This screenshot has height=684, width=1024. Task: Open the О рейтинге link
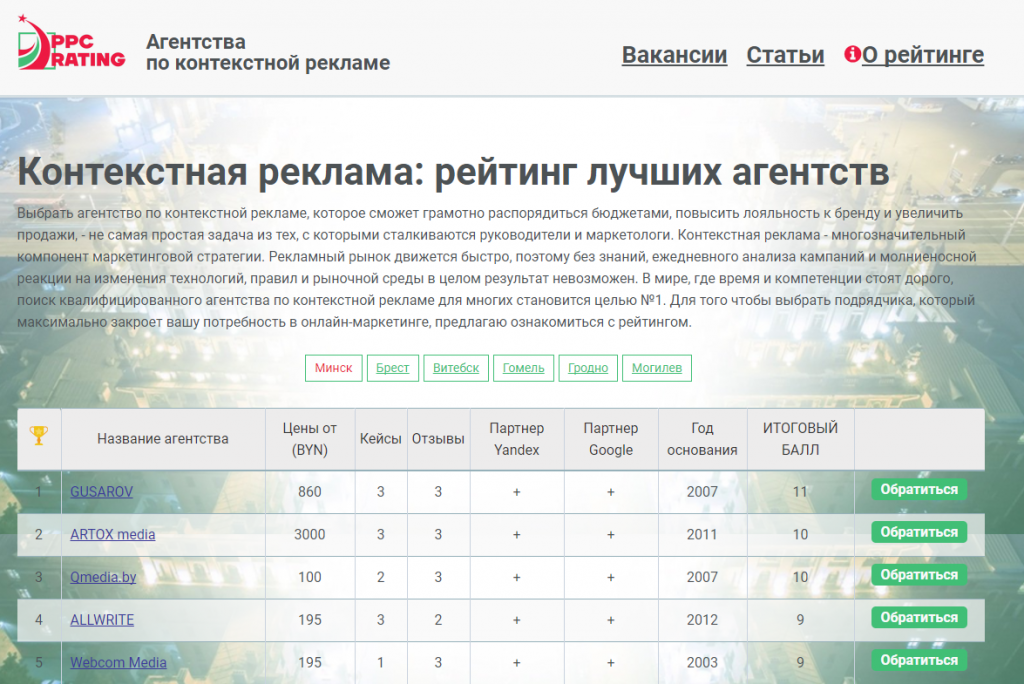click(922, 55)
